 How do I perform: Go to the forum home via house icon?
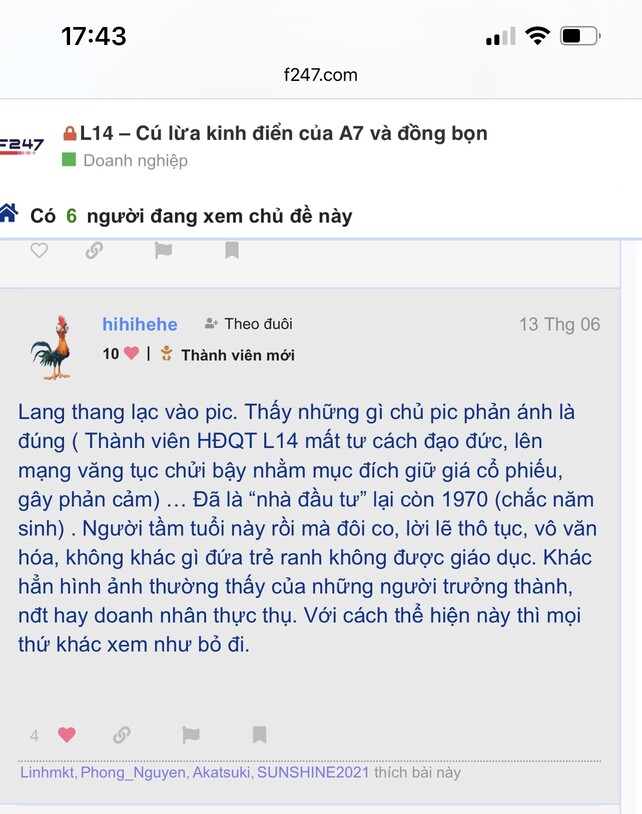tap(9, 213)
